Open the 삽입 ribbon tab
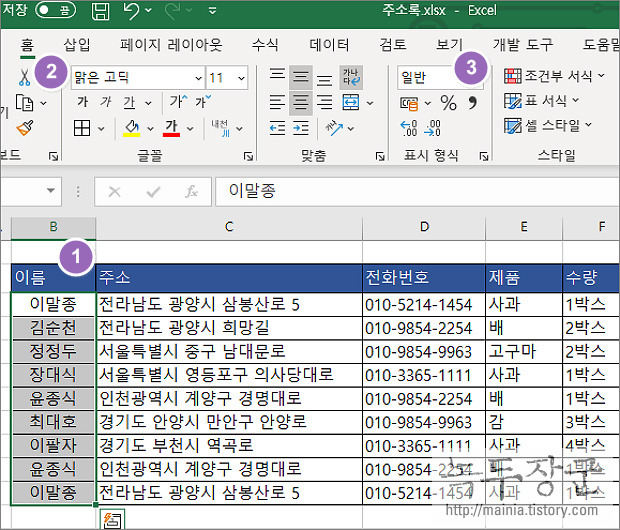Image resolution: width=620 pixels, height=530 pixels. click(x=77, y=45)
